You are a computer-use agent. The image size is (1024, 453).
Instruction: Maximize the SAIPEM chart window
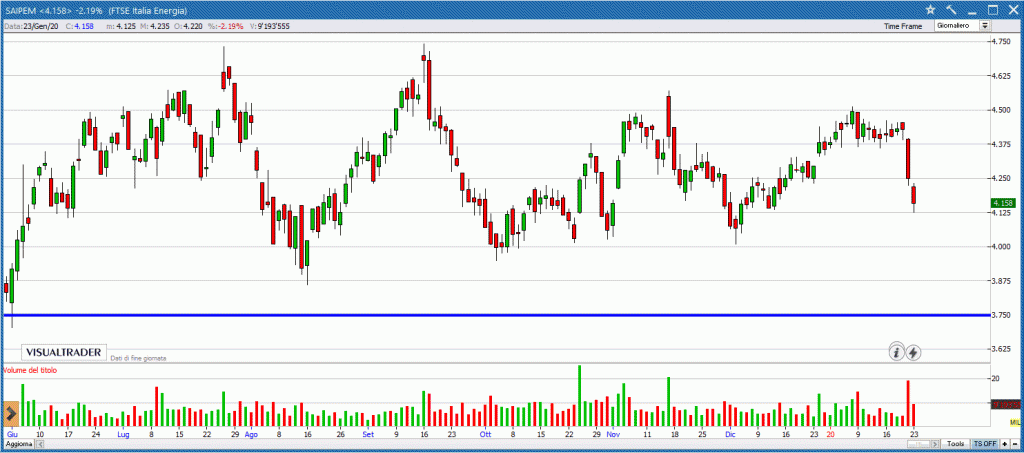click(993, 10)
